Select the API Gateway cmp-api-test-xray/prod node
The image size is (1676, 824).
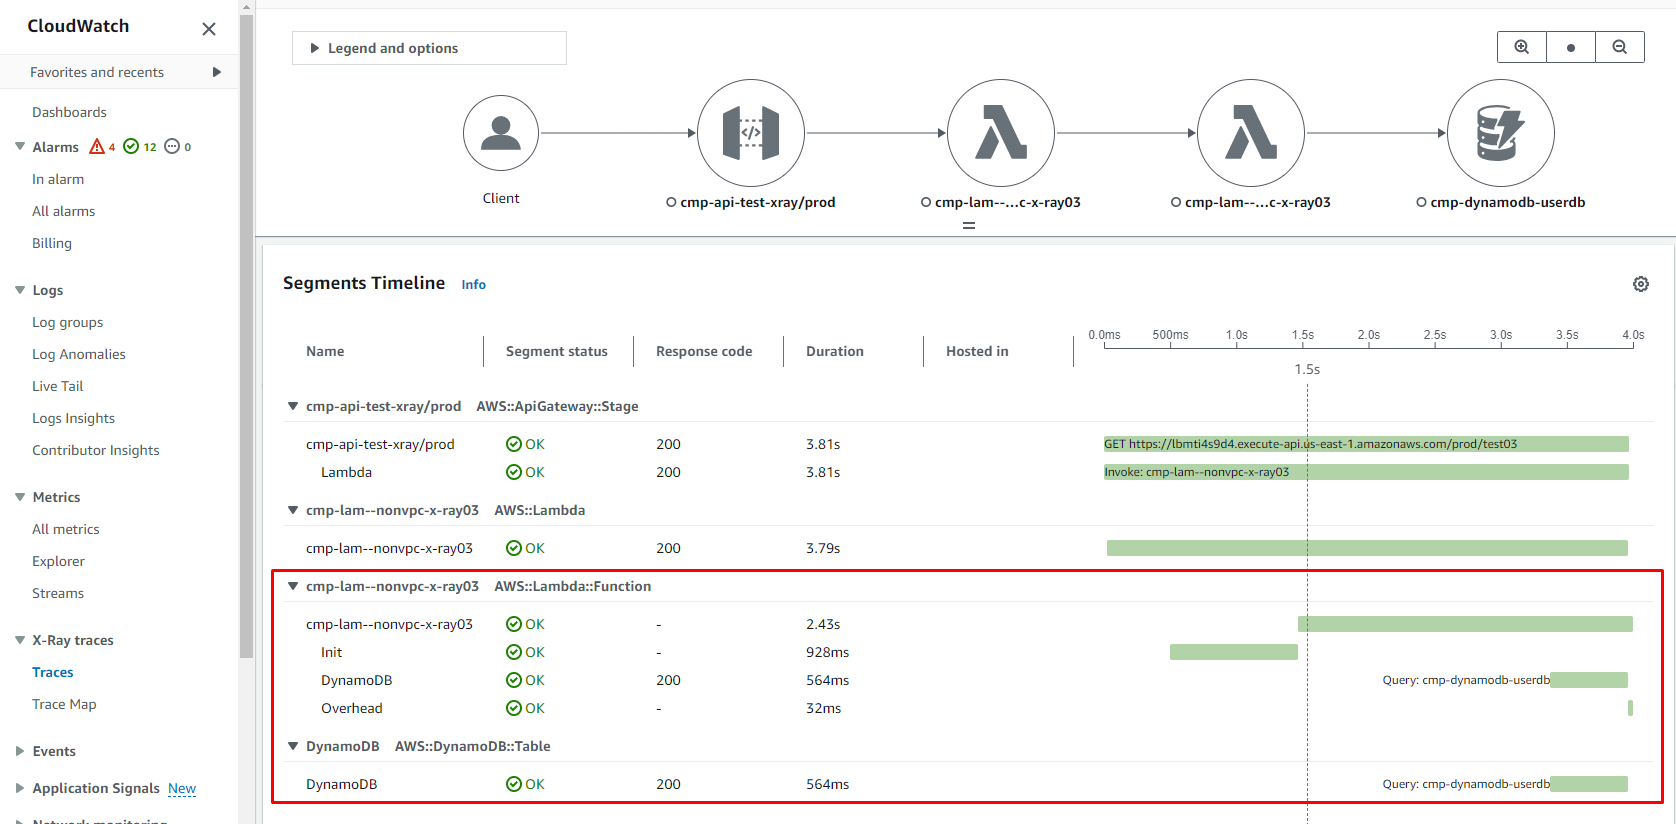pyautogui.click(x=750, y=133)
